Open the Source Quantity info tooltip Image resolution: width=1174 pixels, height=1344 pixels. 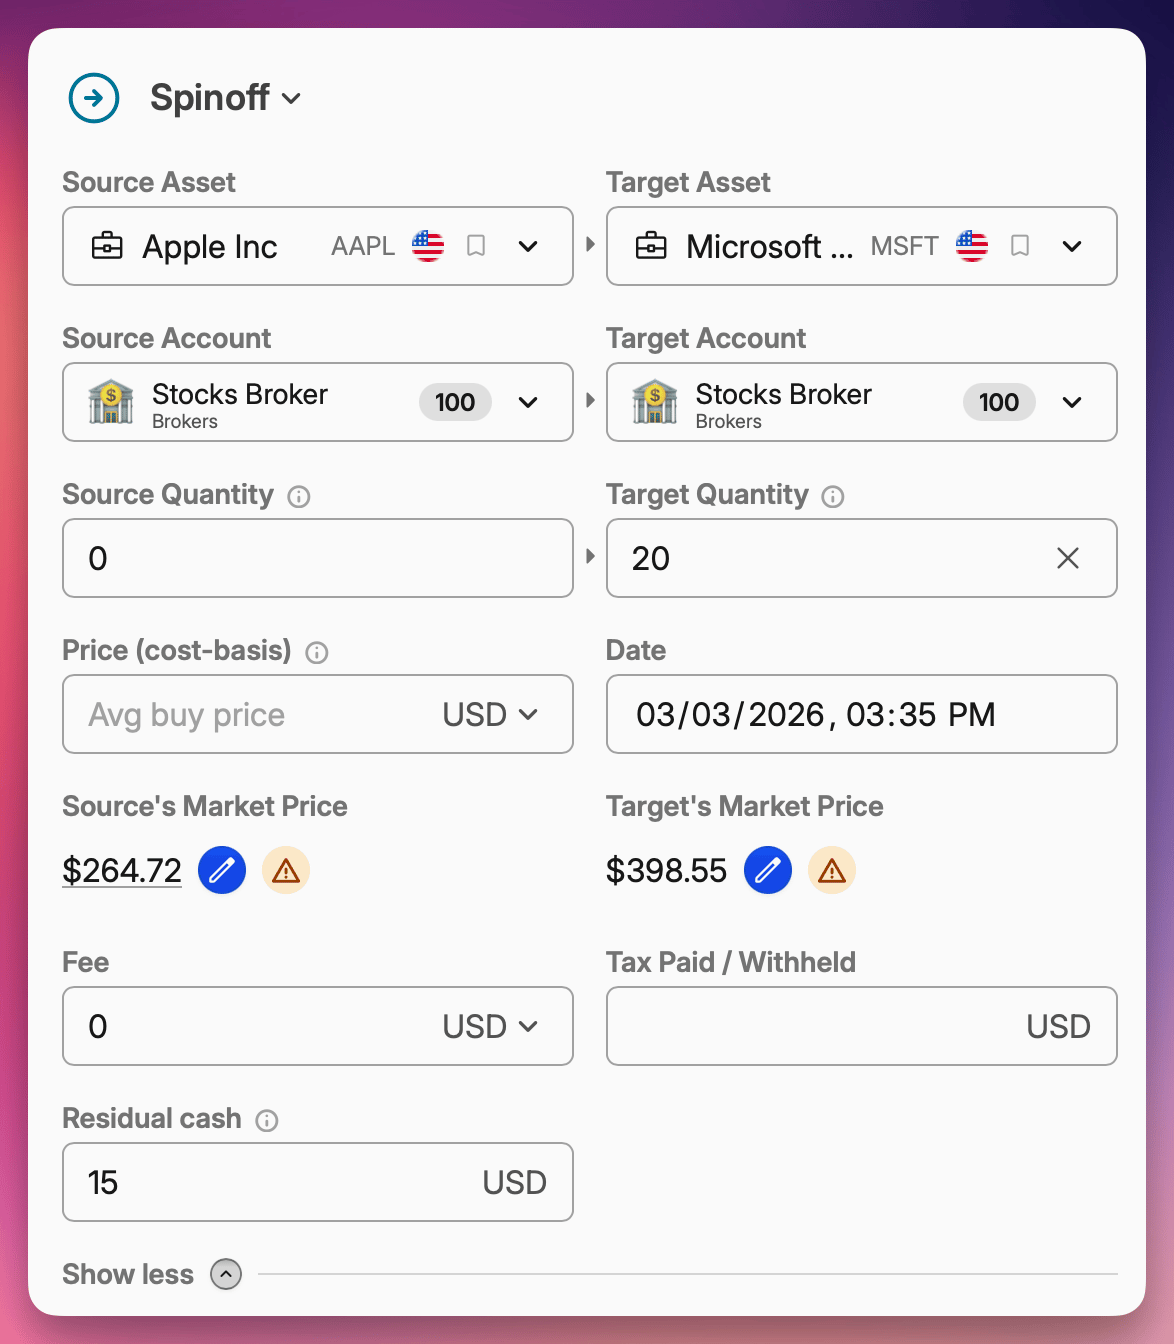pos(299,496)
